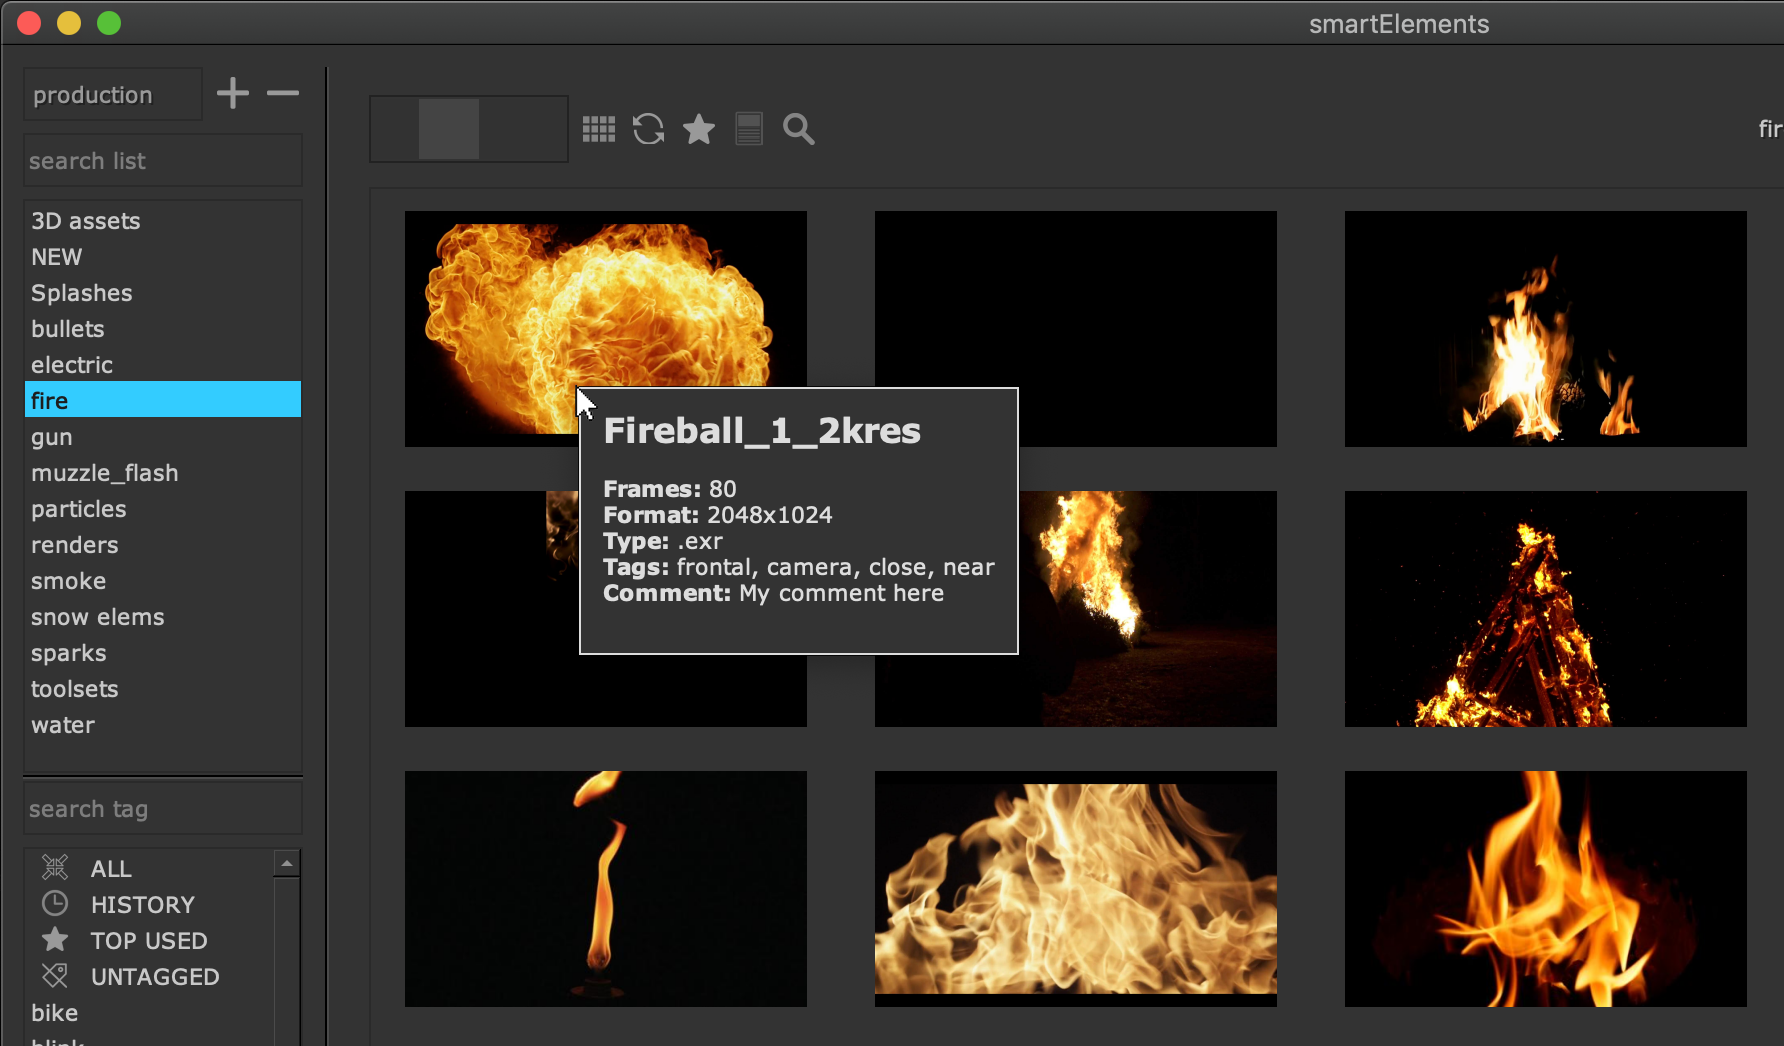Click the minus icon to remove list
The height and width of the screenshot is (1046, 1784).
click(x=283, y=94)
